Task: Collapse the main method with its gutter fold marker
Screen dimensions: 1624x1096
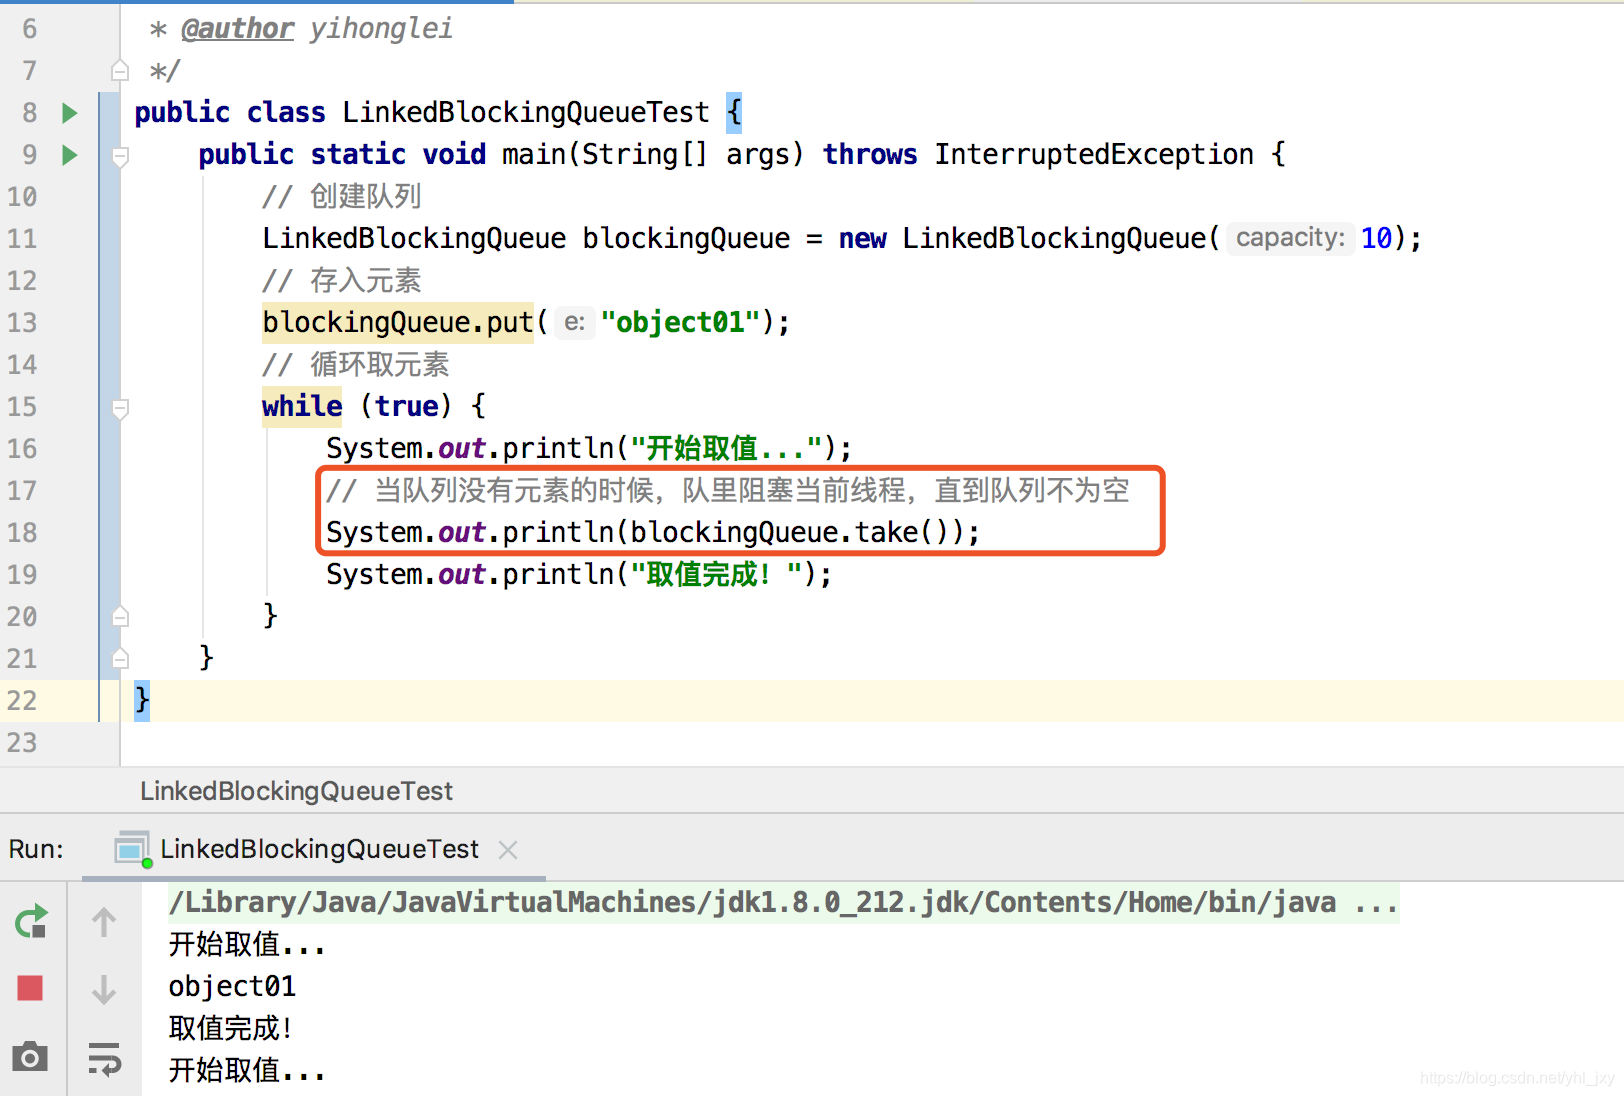Action: (x=120, y=156)
